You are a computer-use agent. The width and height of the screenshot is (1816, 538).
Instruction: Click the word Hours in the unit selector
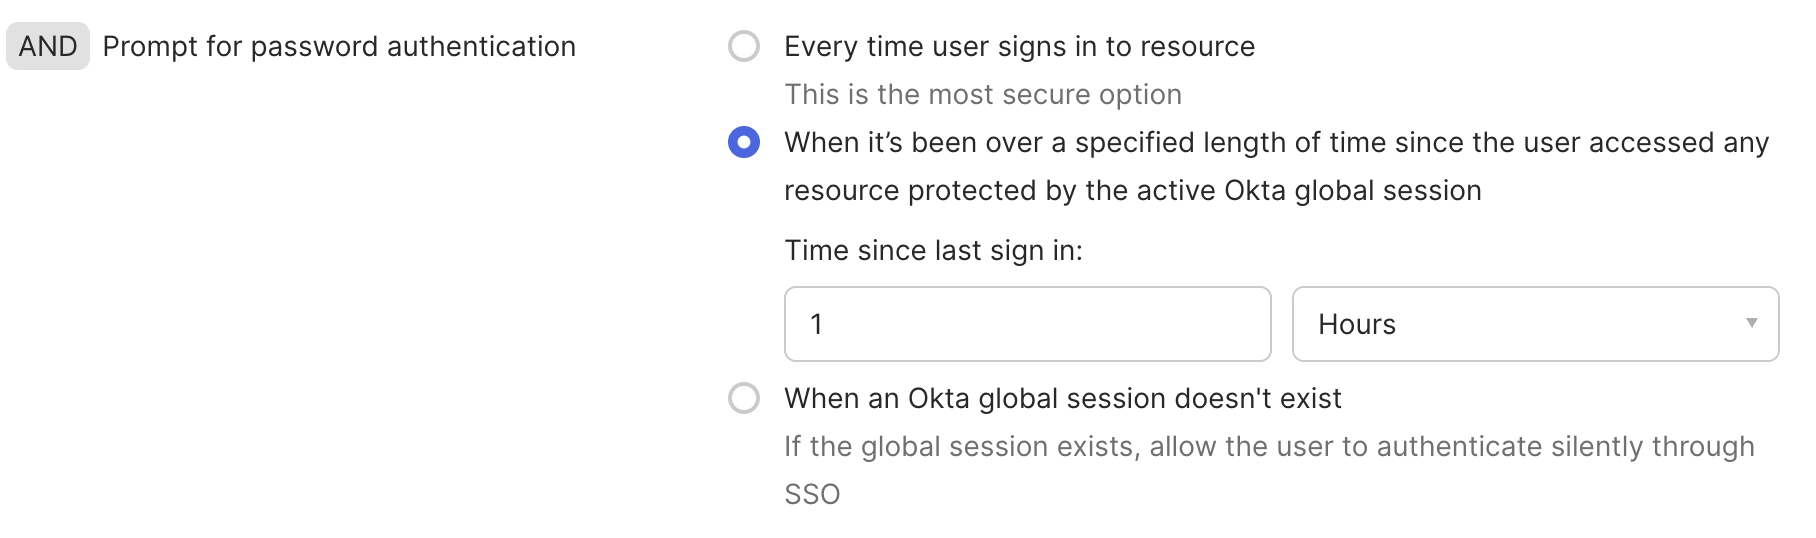[1356, 324]
